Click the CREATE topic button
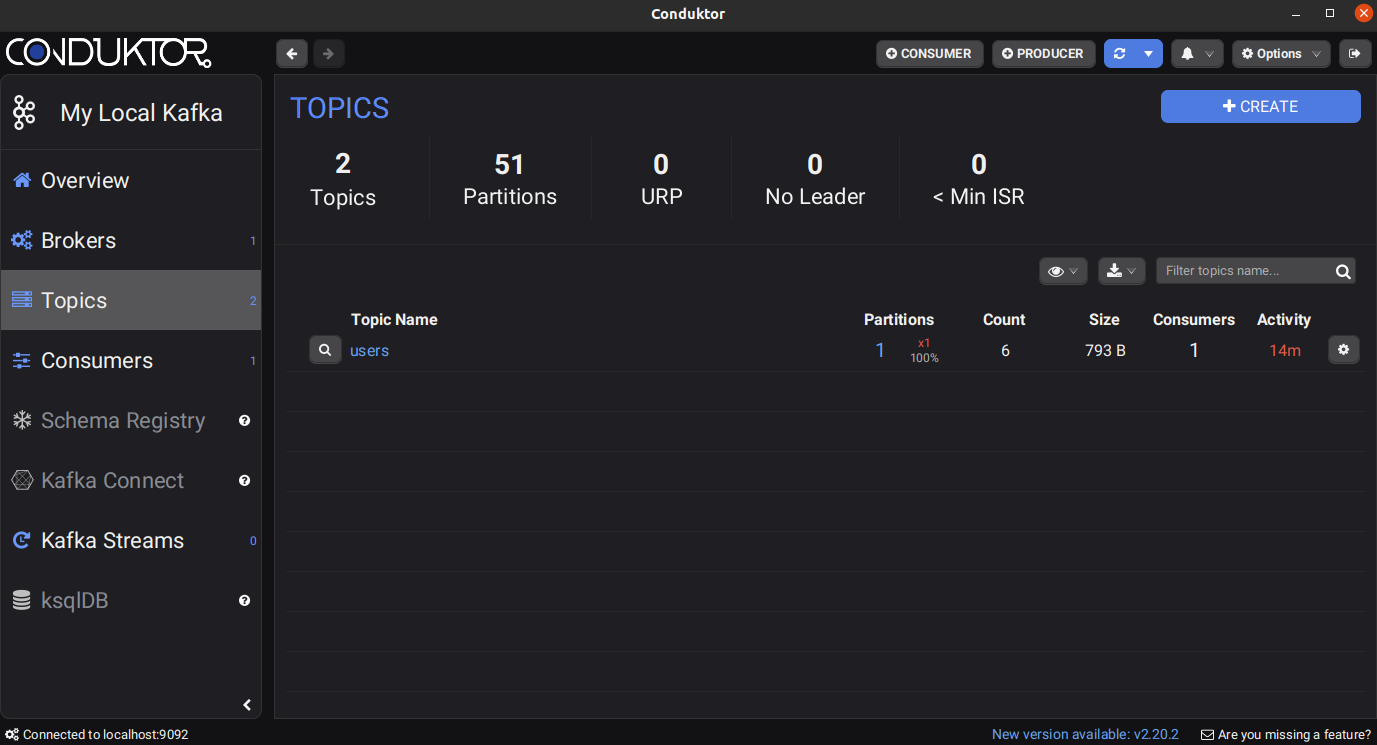This screenshot has width=1377, height=745. pyautogui.click(x=1260, y=107)
